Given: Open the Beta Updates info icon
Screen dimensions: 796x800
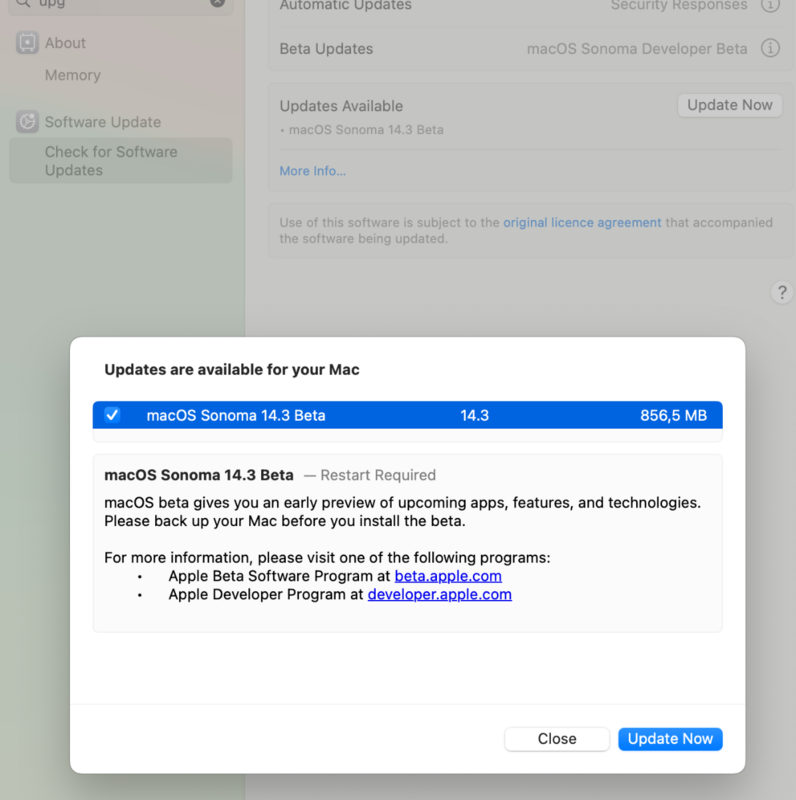Looking at the screenshot, I should (770, 48).
